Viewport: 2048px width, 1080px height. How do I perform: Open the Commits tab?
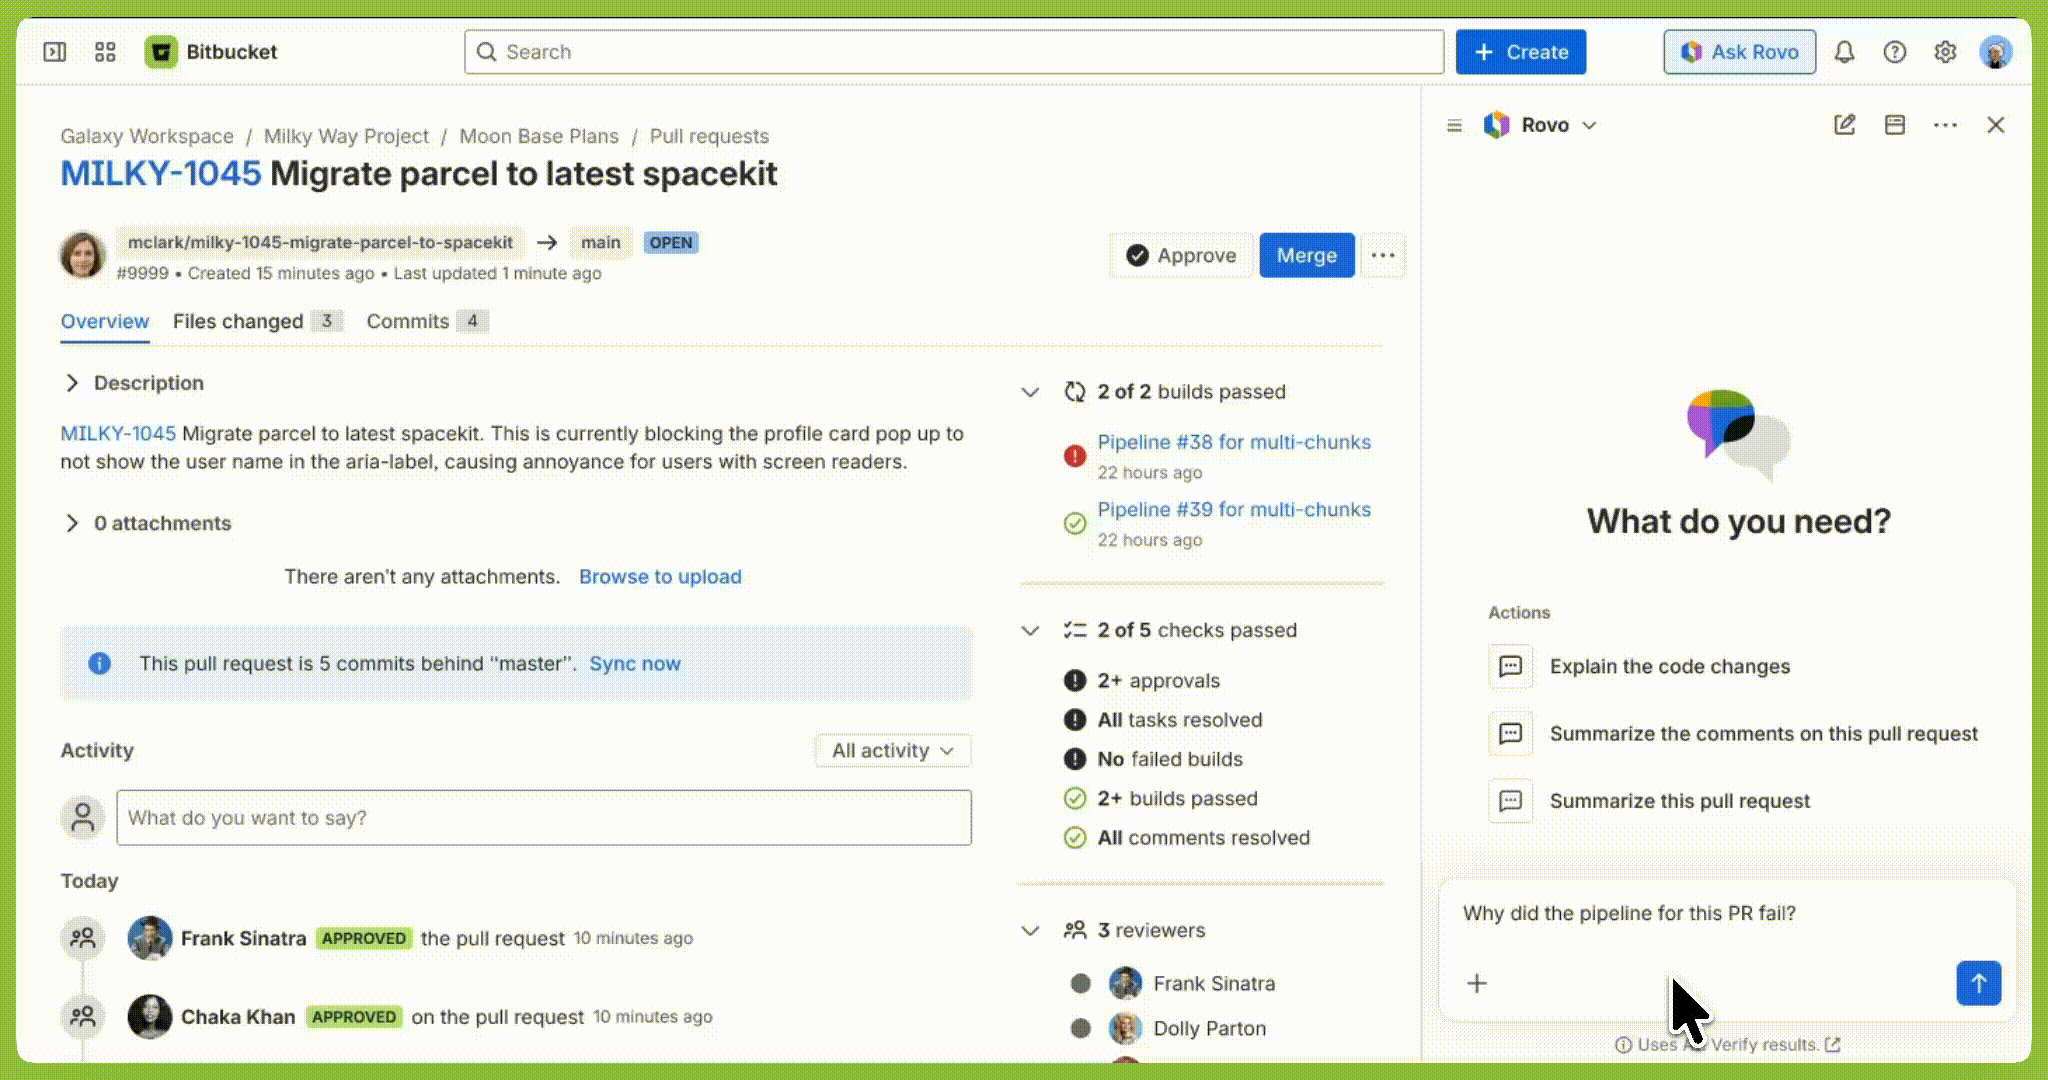(x=407, y=321)
